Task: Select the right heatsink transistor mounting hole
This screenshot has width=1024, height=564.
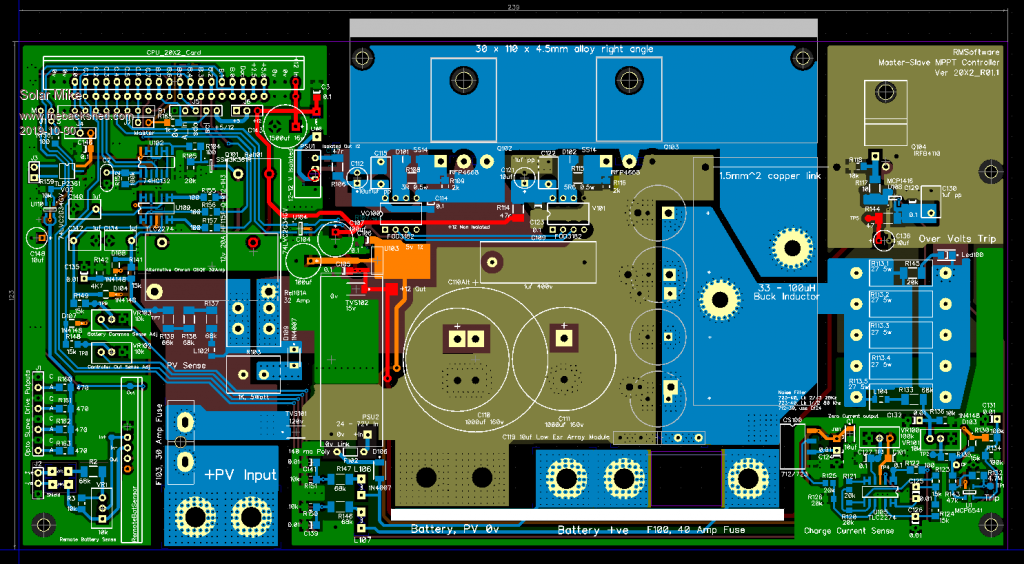Action: pos(628,78)
